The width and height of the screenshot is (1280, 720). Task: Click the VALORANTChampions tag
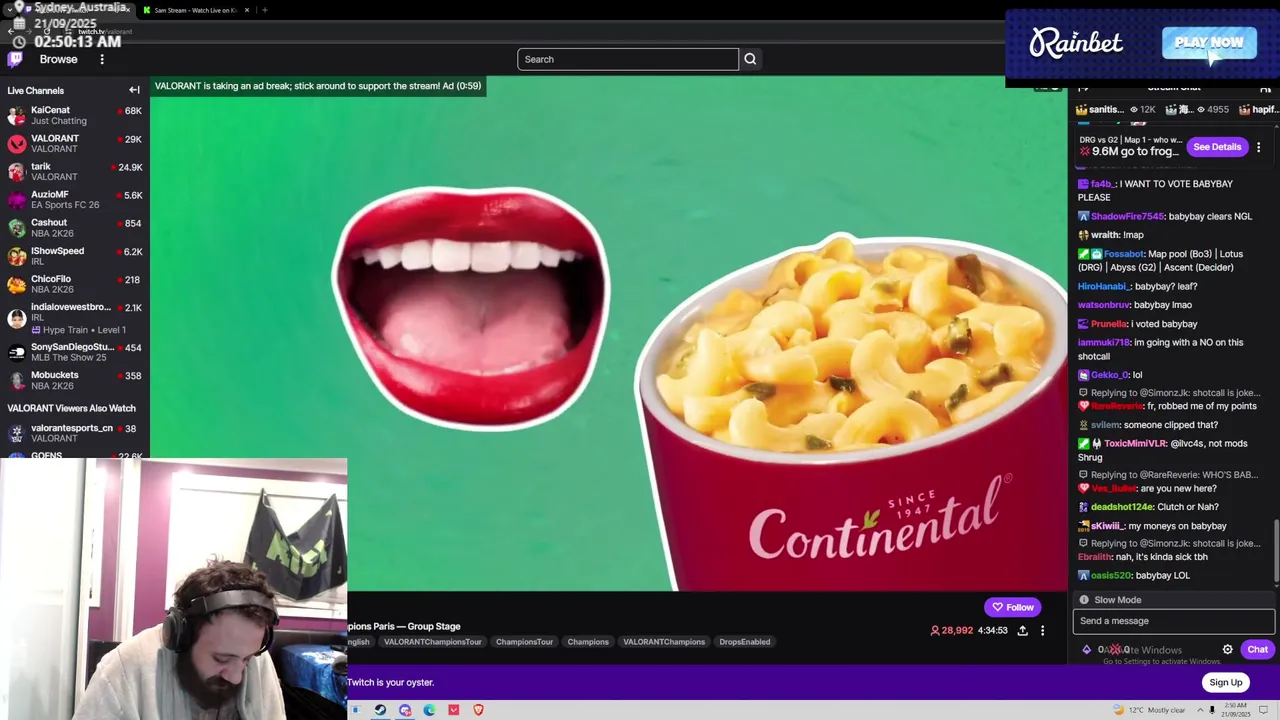pos(664,642)
